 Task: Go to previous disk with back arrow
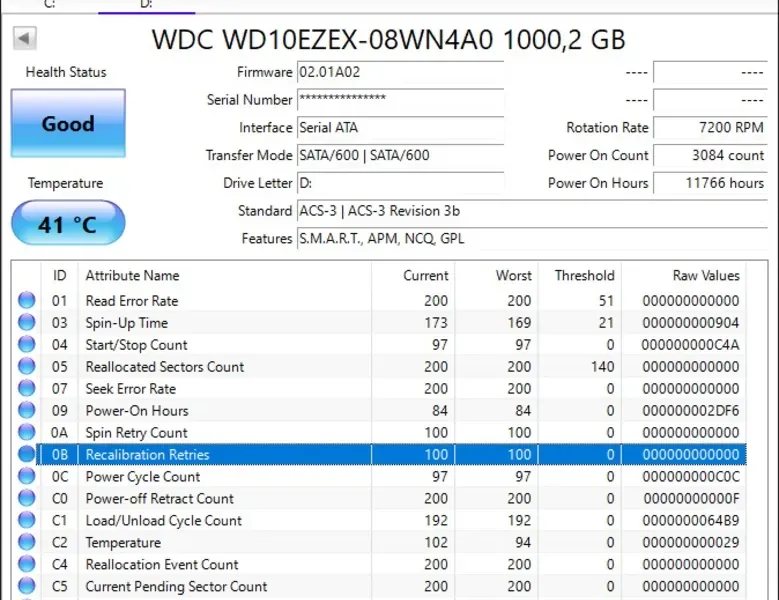click(x=24, y=38)
